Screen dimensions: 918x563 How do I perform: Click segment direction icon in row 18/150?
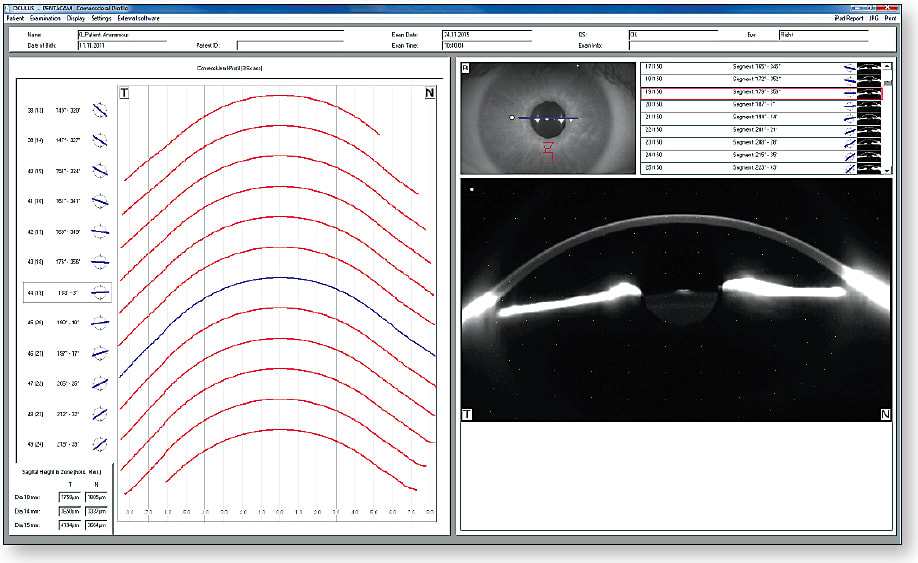(850, 80)
